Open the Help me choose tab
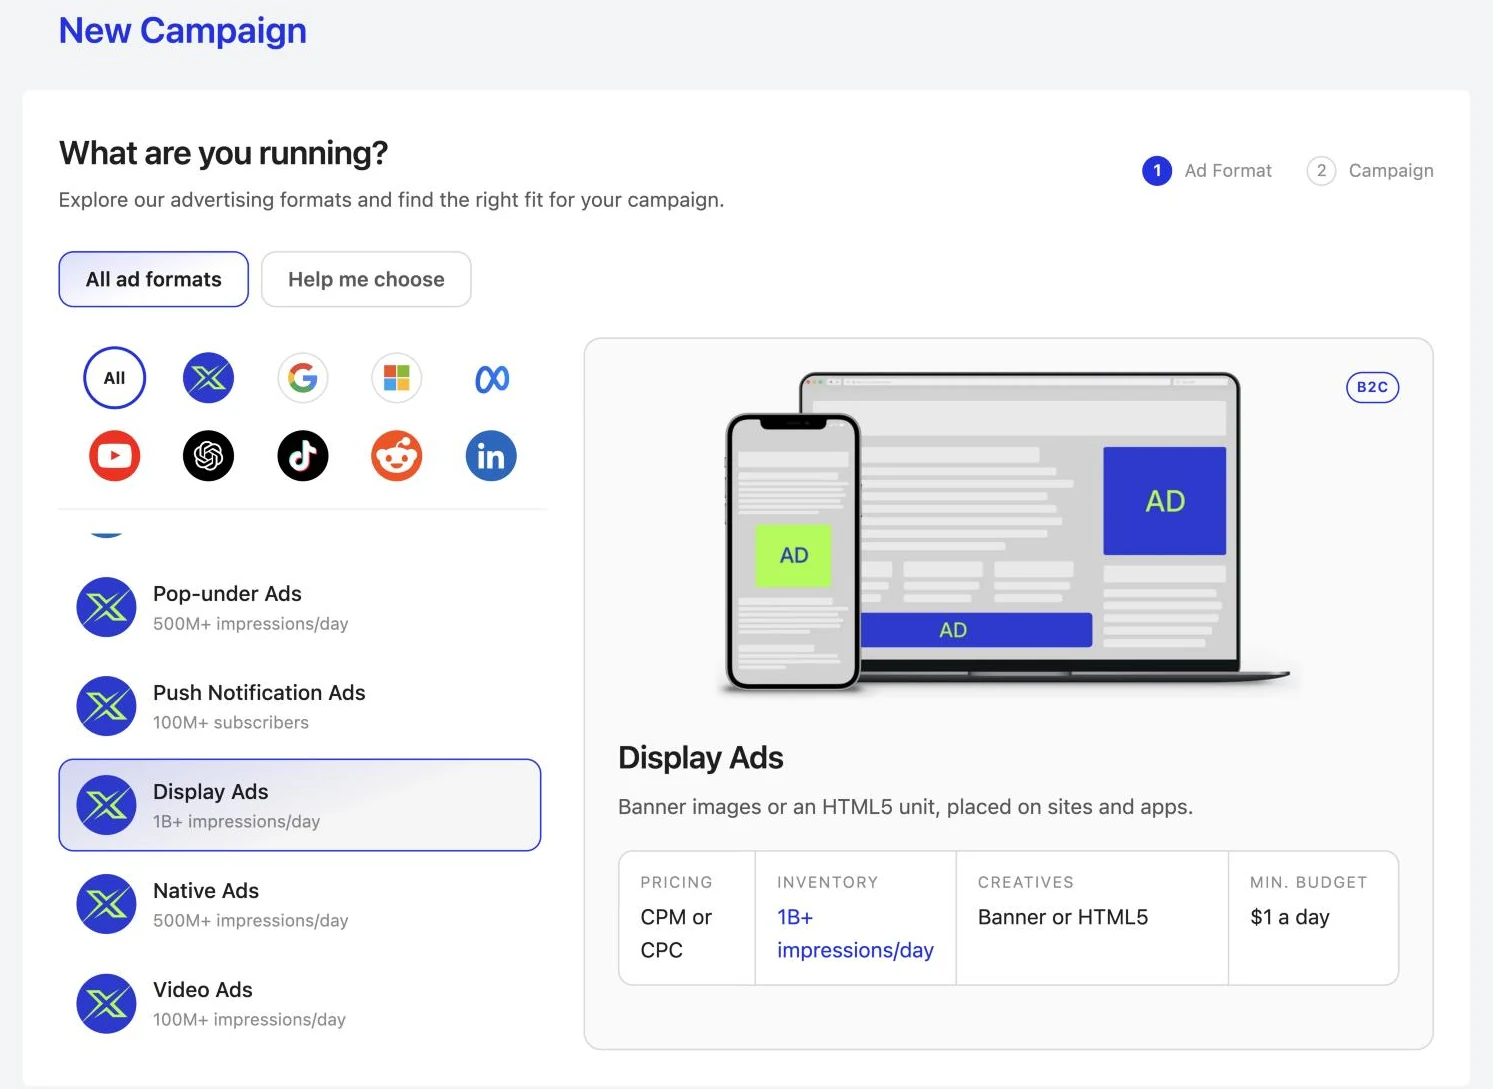Image resolution: width=1493 pixels, height=1089 pixels. pos(366,279)
